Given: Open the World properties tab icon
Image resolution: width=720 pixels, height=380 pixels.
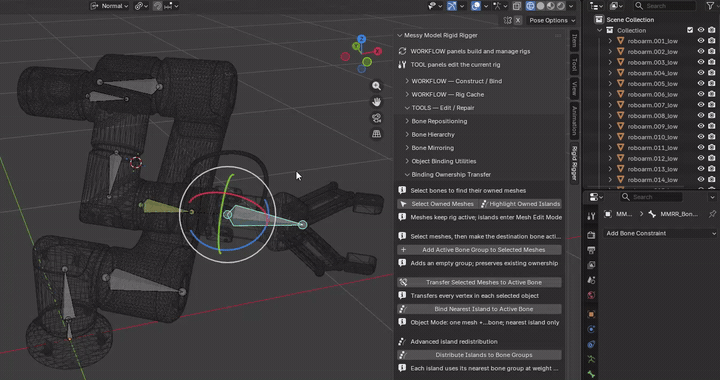Looking at the screenshot, I should click(591, 295).
